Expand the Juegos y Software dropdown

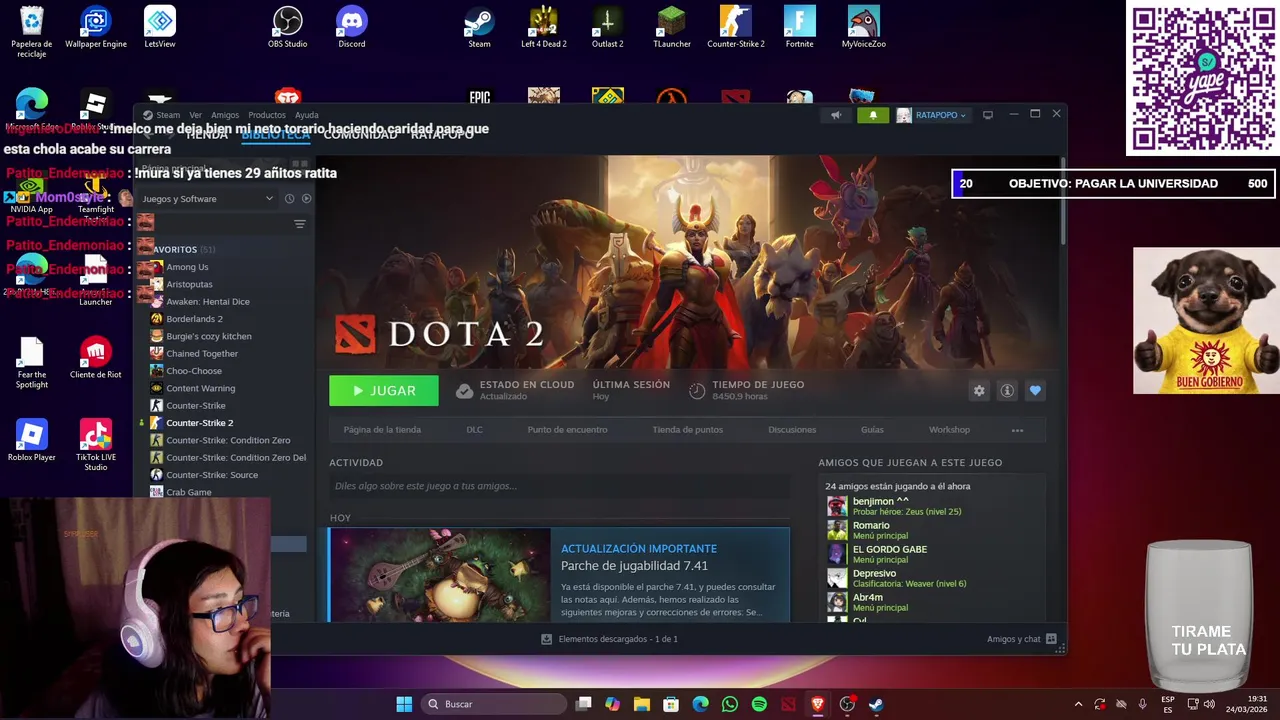[207, 198]
